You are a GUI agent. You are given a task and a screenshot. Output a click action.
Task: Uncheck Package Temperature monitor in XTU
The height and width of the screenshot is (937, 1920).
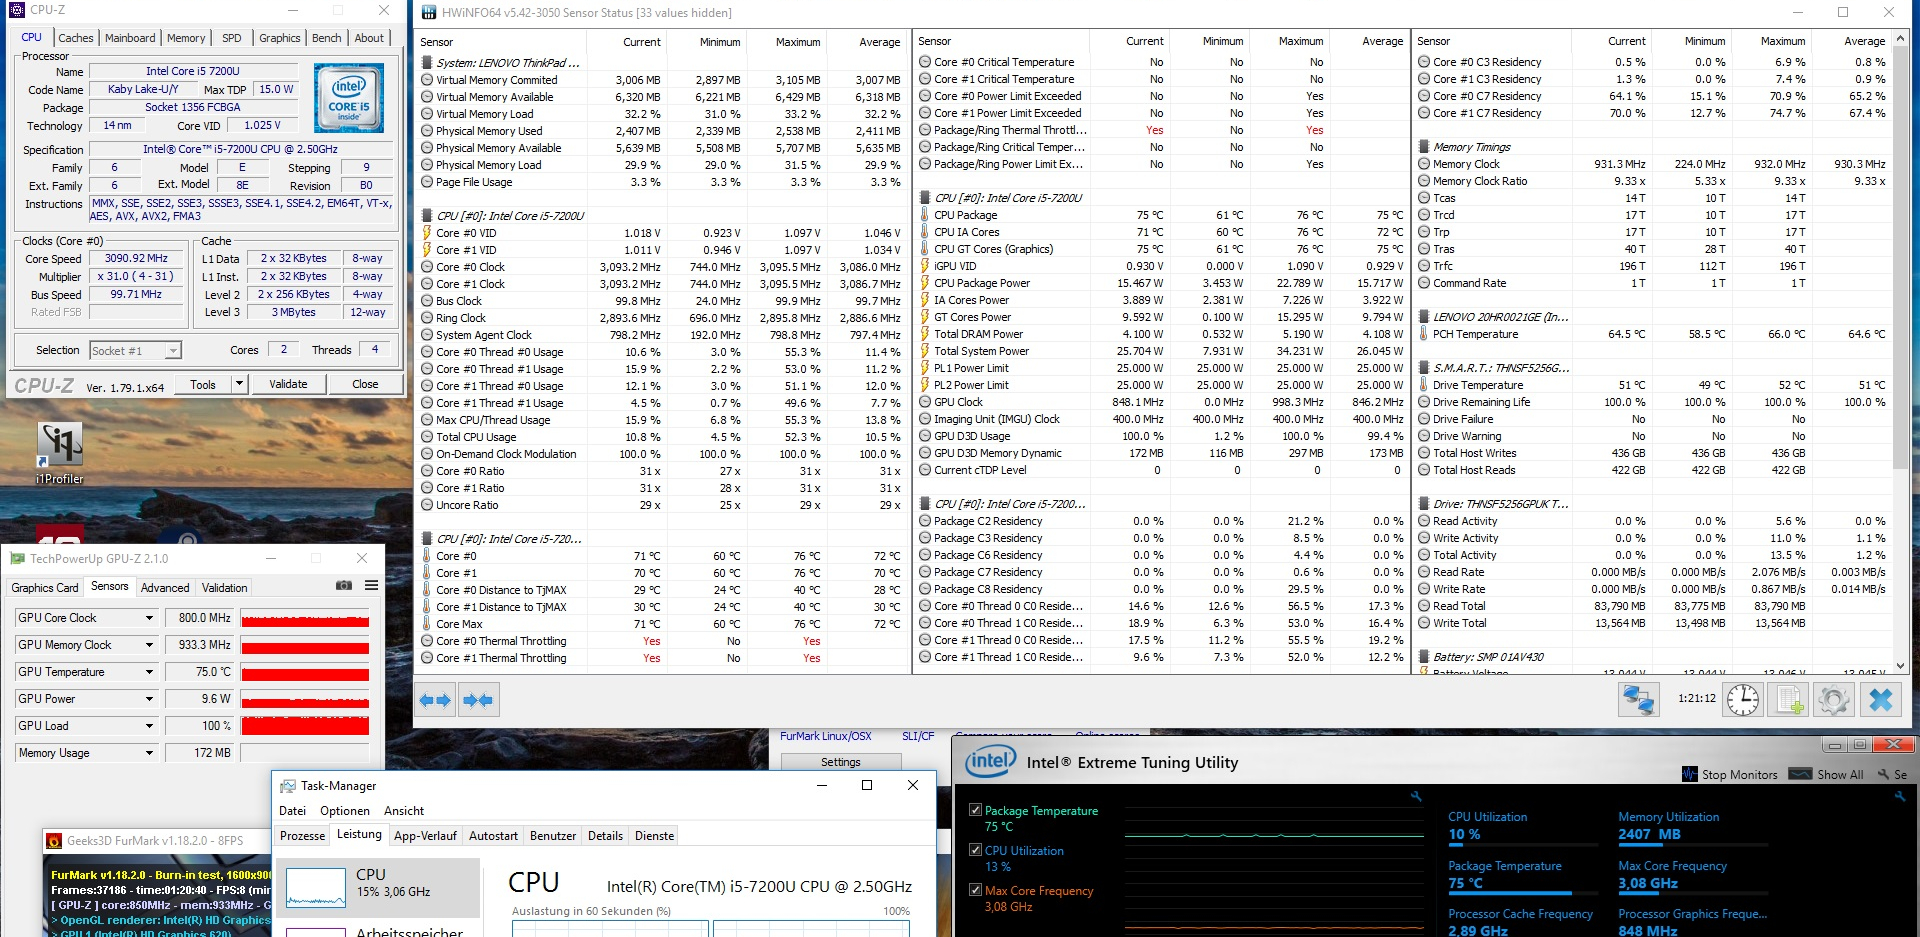[975, 810]
